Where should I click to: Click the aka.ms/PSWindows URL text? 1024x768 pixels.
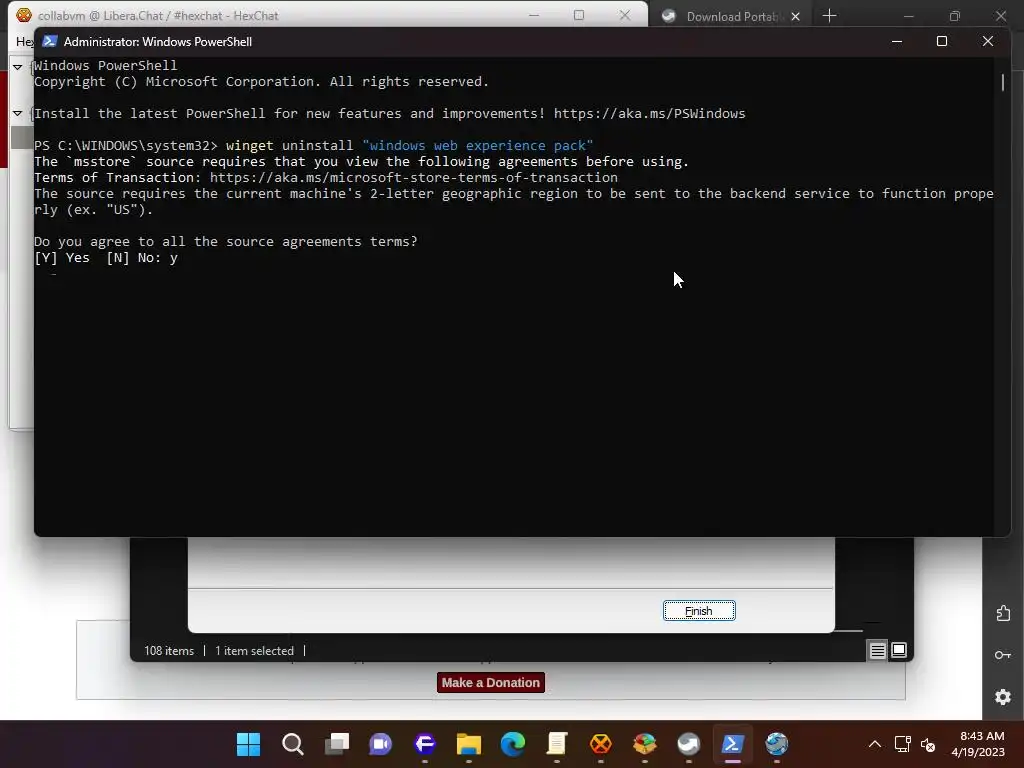[x=649, y=114]
